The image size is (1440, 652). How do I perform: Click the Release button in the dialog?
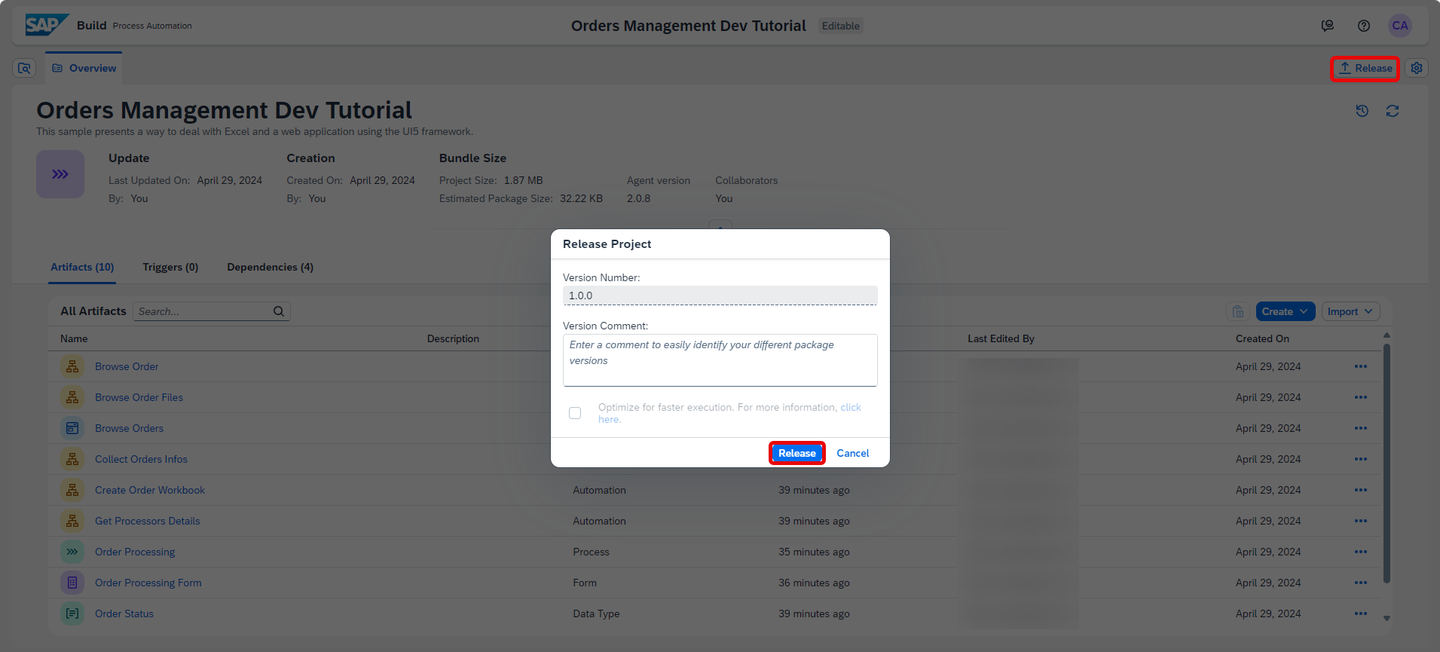[797, 454]
